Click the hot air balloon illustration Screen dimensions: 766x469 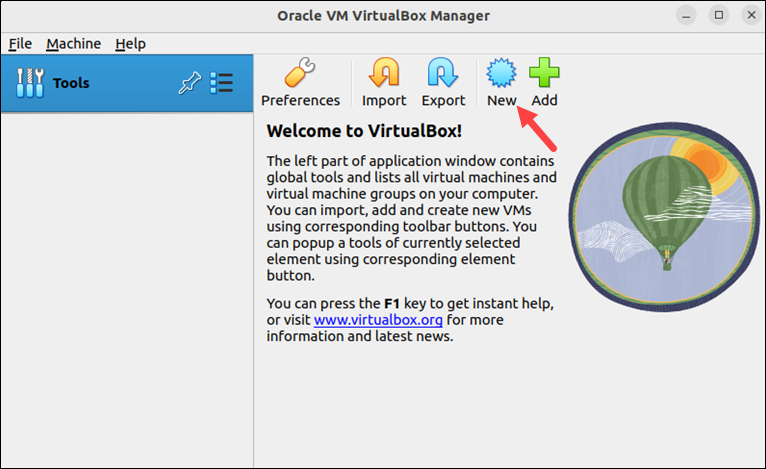664,216
